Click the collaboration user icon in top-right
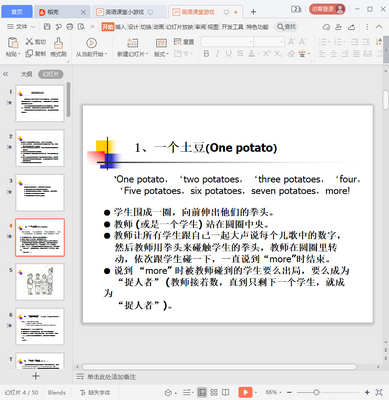 click(x=339, y=27)
